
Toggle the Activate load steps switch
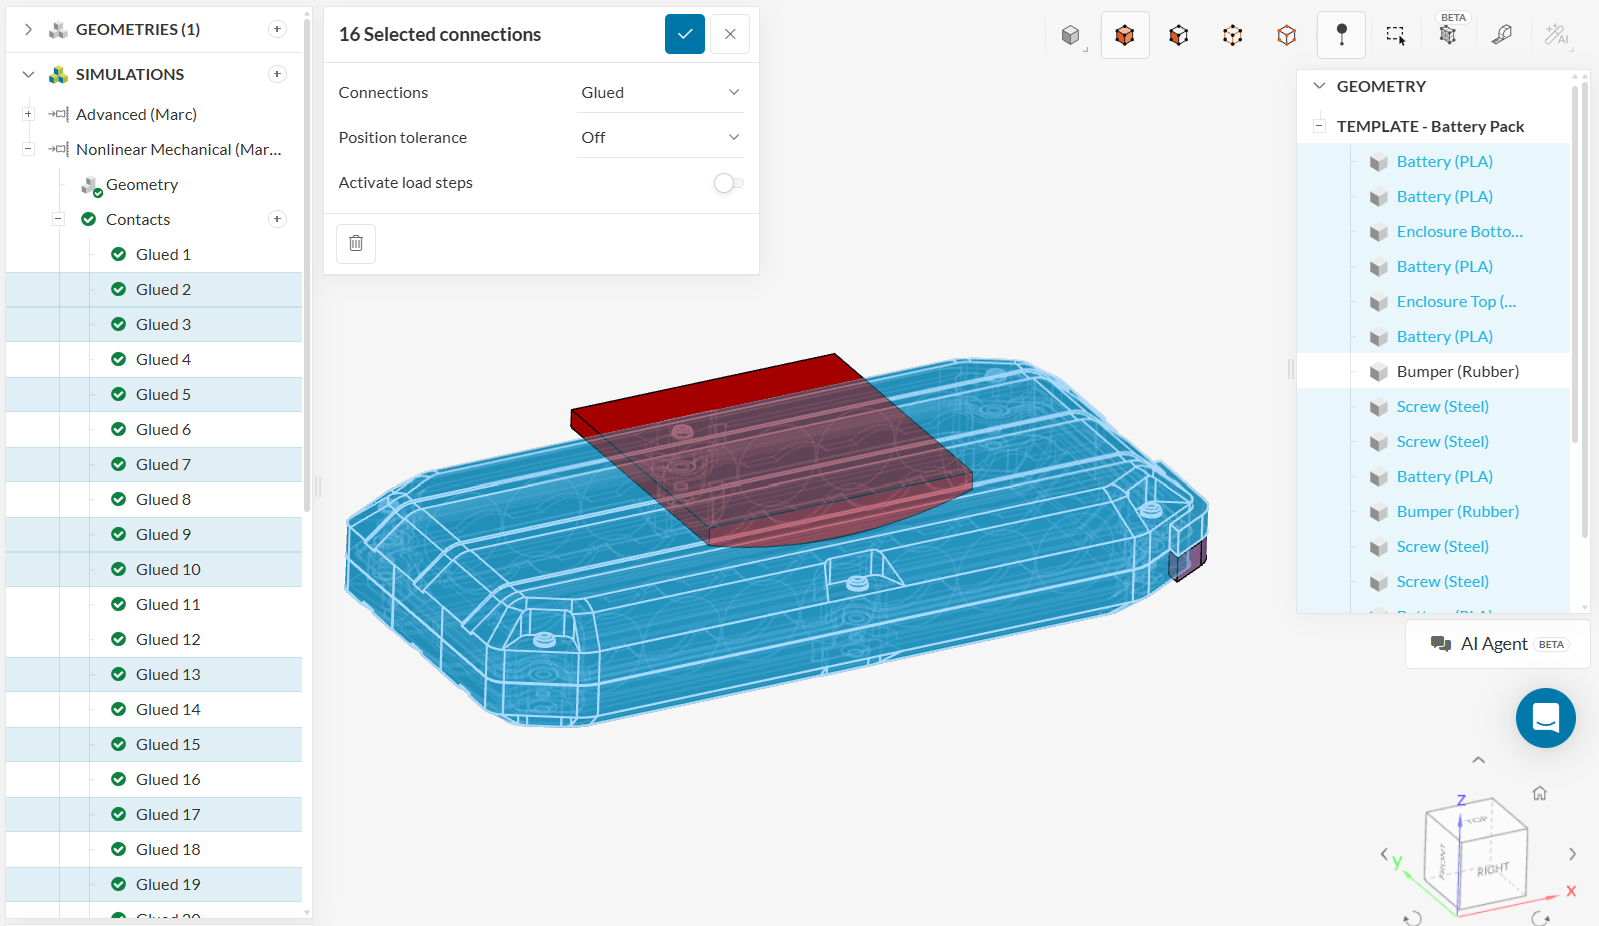click(x=728, y=183)
